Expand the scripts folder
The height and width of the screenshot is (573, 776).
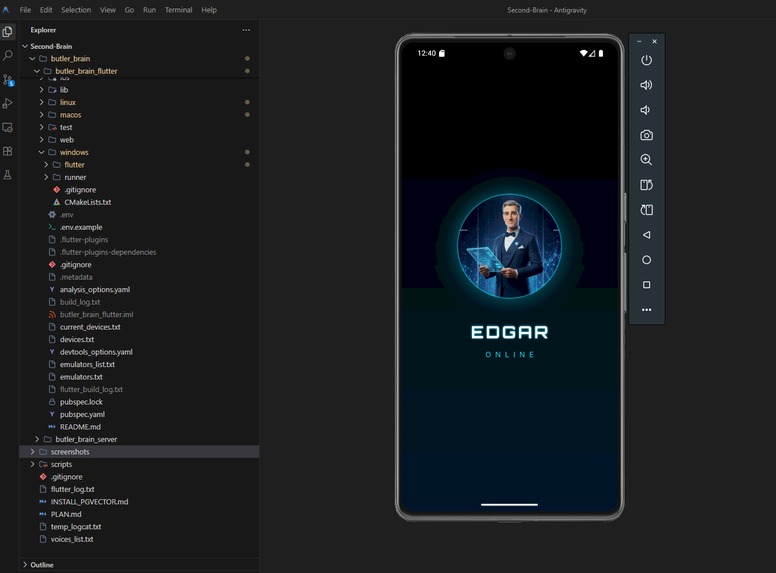(139, 464)
